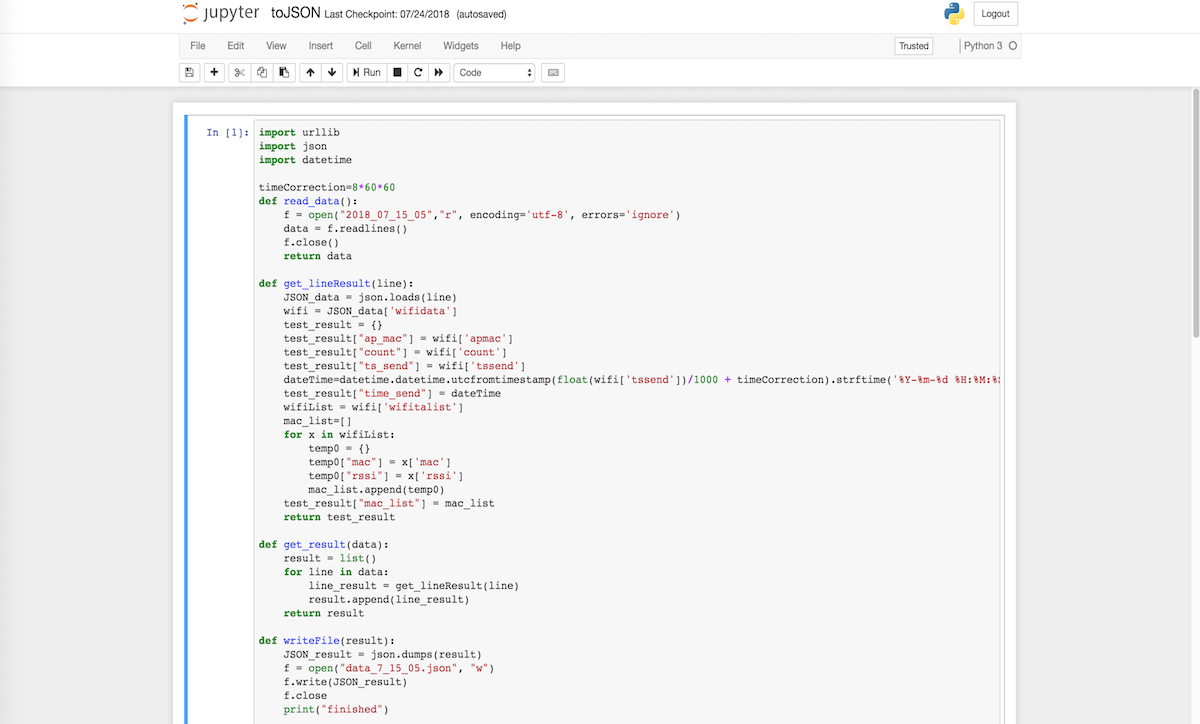Open the View menu
The width and height of the screenshot is (1200, 724).
[276, 46]
